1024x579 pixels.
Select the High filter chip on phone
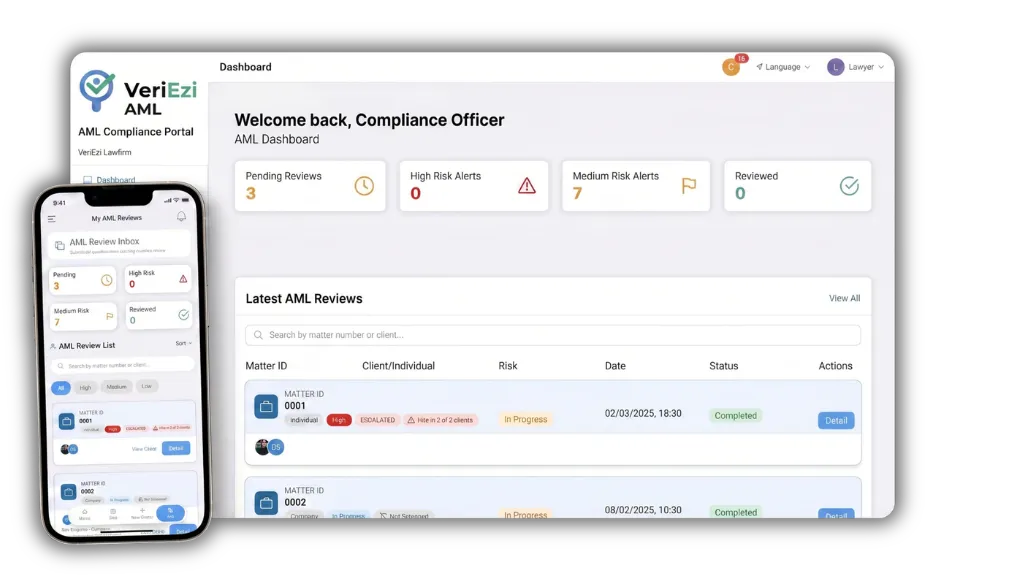coord(85,388)
